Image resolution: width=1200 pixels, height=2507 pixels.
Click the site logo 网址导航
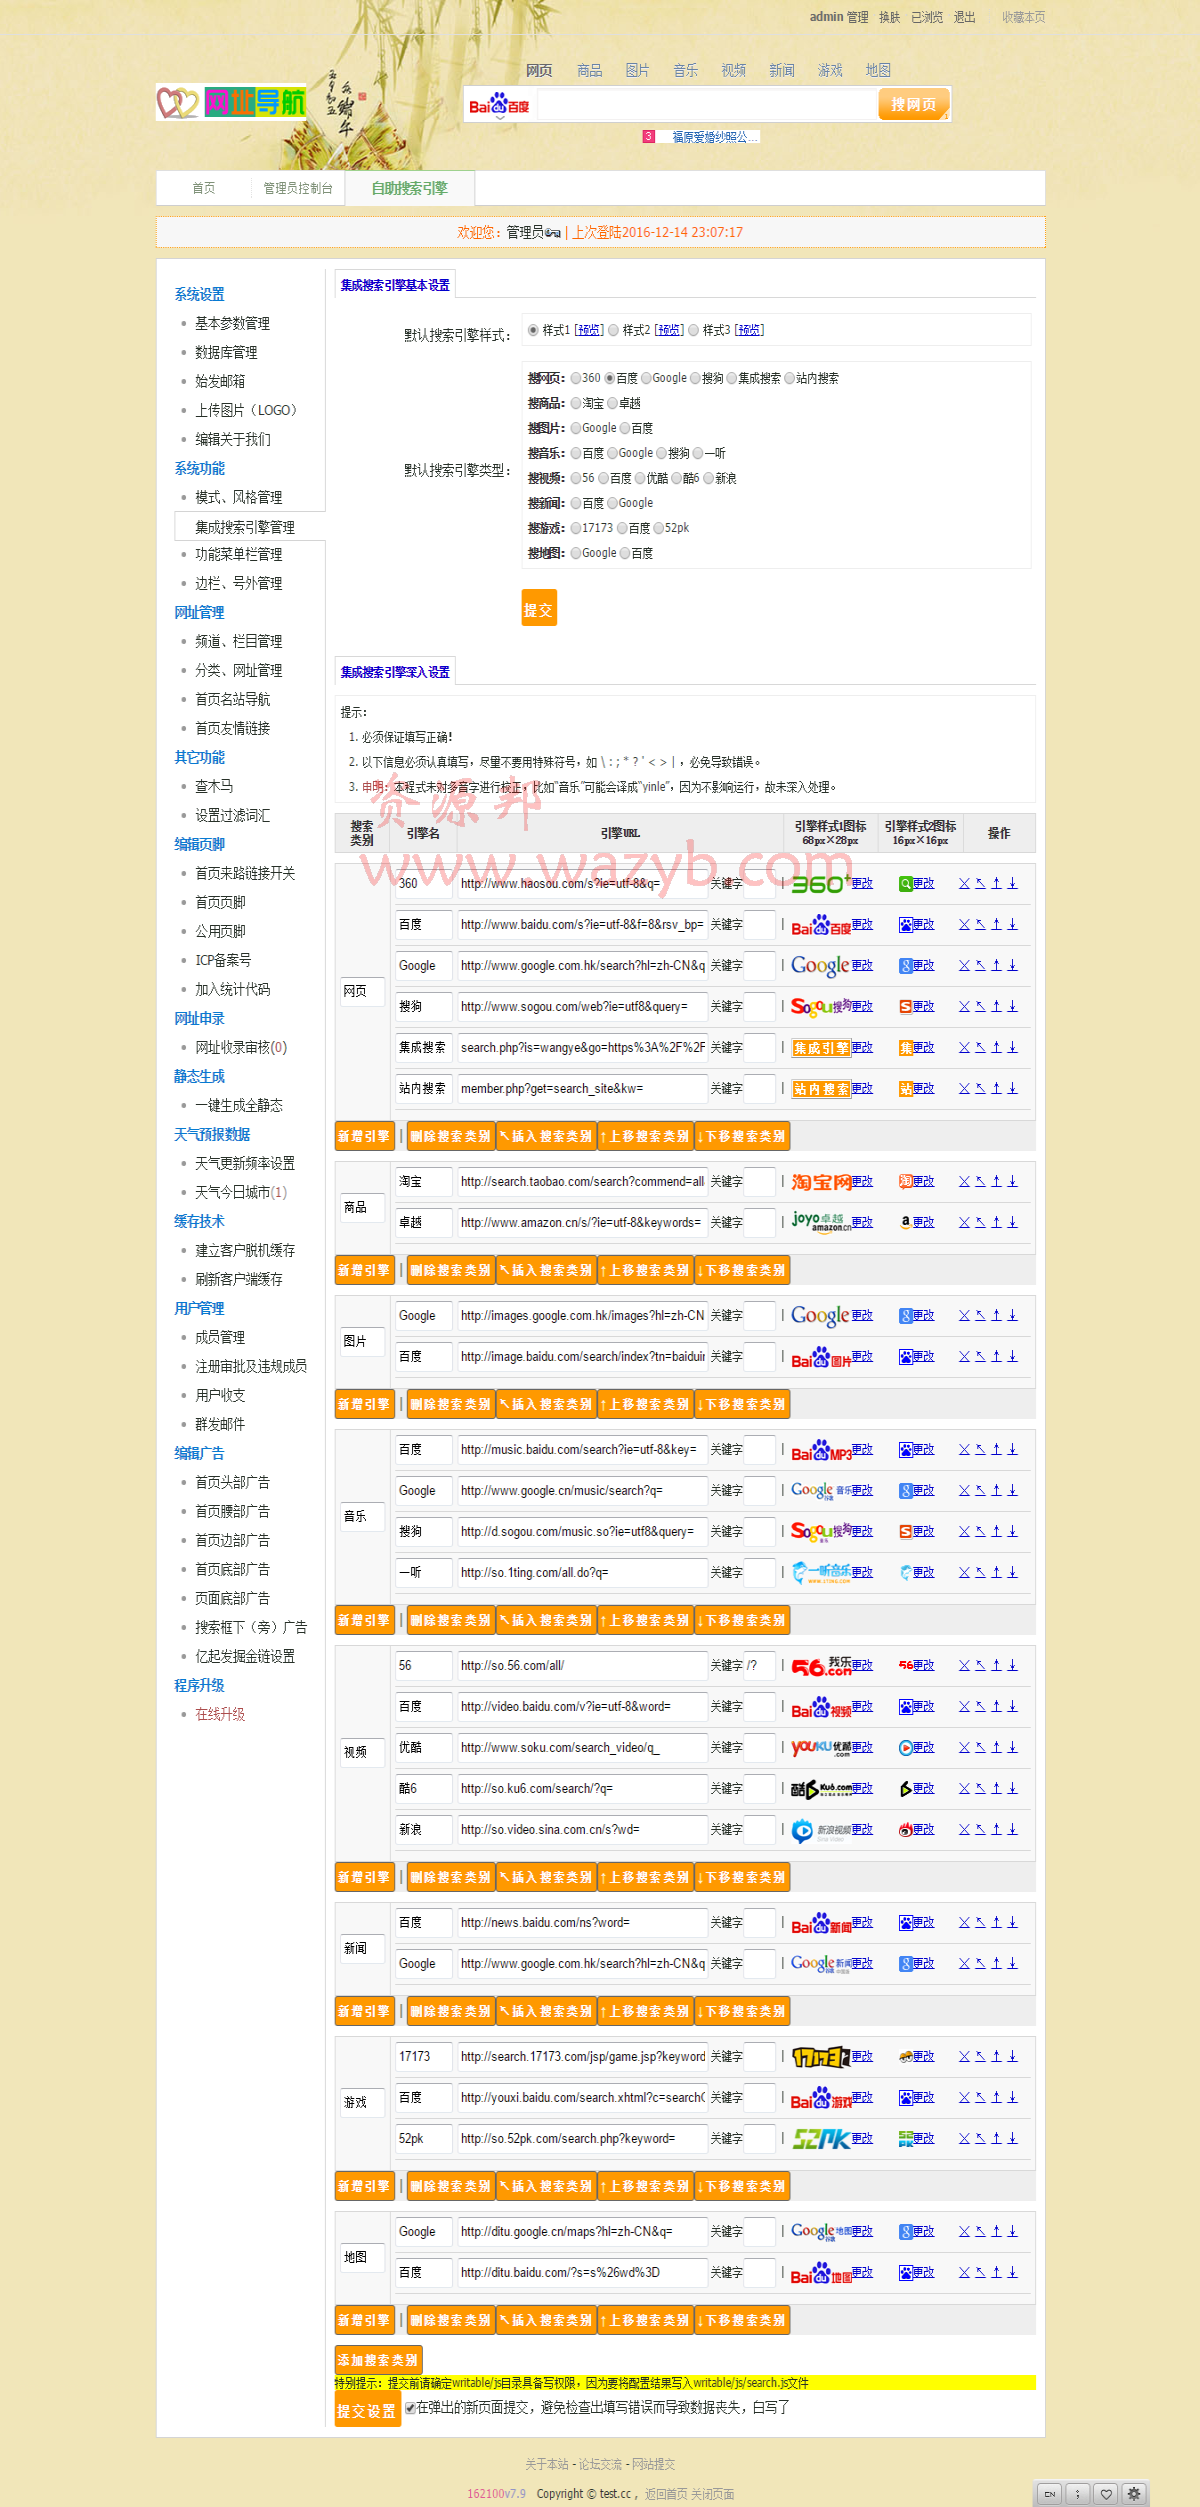[231, 102]
